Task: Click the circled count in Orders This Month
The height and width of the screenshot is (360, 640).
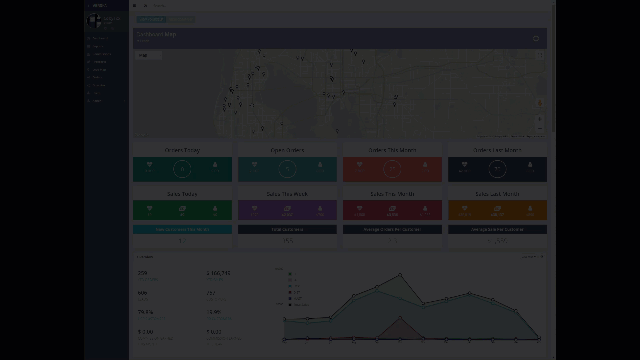Action: [x=392, y=169]
